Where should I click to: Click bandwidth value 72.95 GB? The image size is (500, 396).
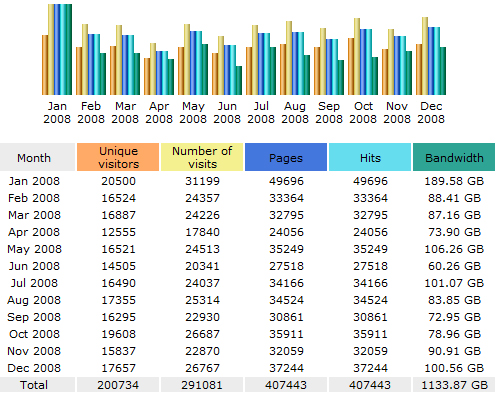click(454, 317)
